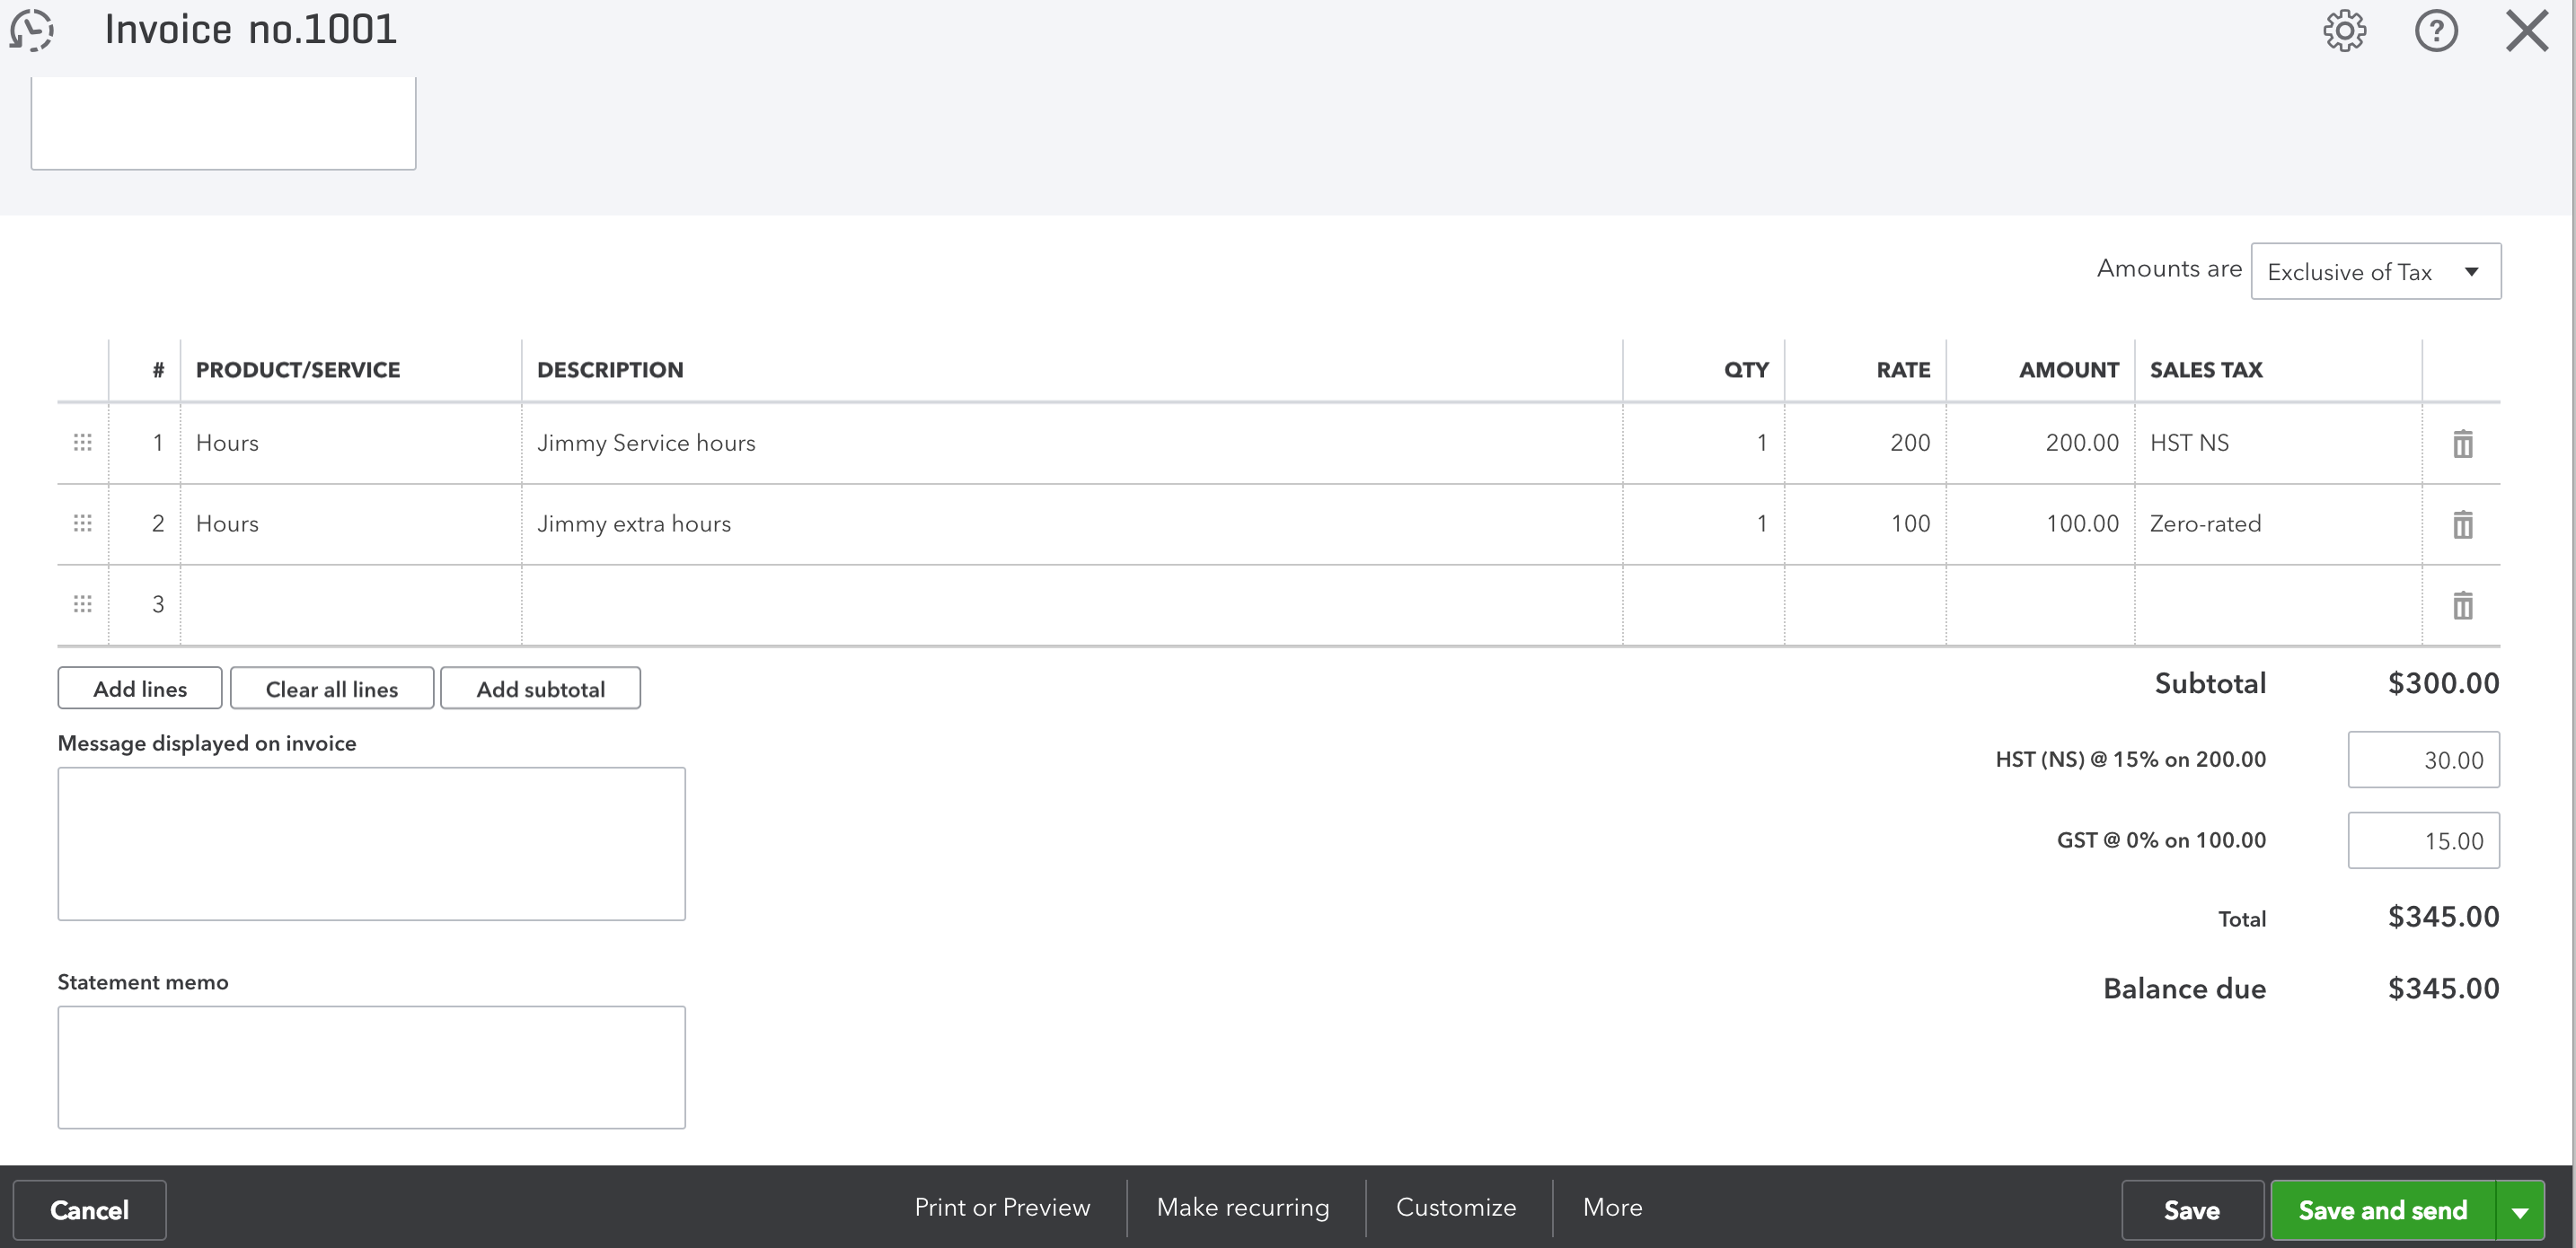Image resolution: width=2576 pixels, height=1248 pixels.
Task: Delete line 1 with trash icon
Action: coord(2462,444)
